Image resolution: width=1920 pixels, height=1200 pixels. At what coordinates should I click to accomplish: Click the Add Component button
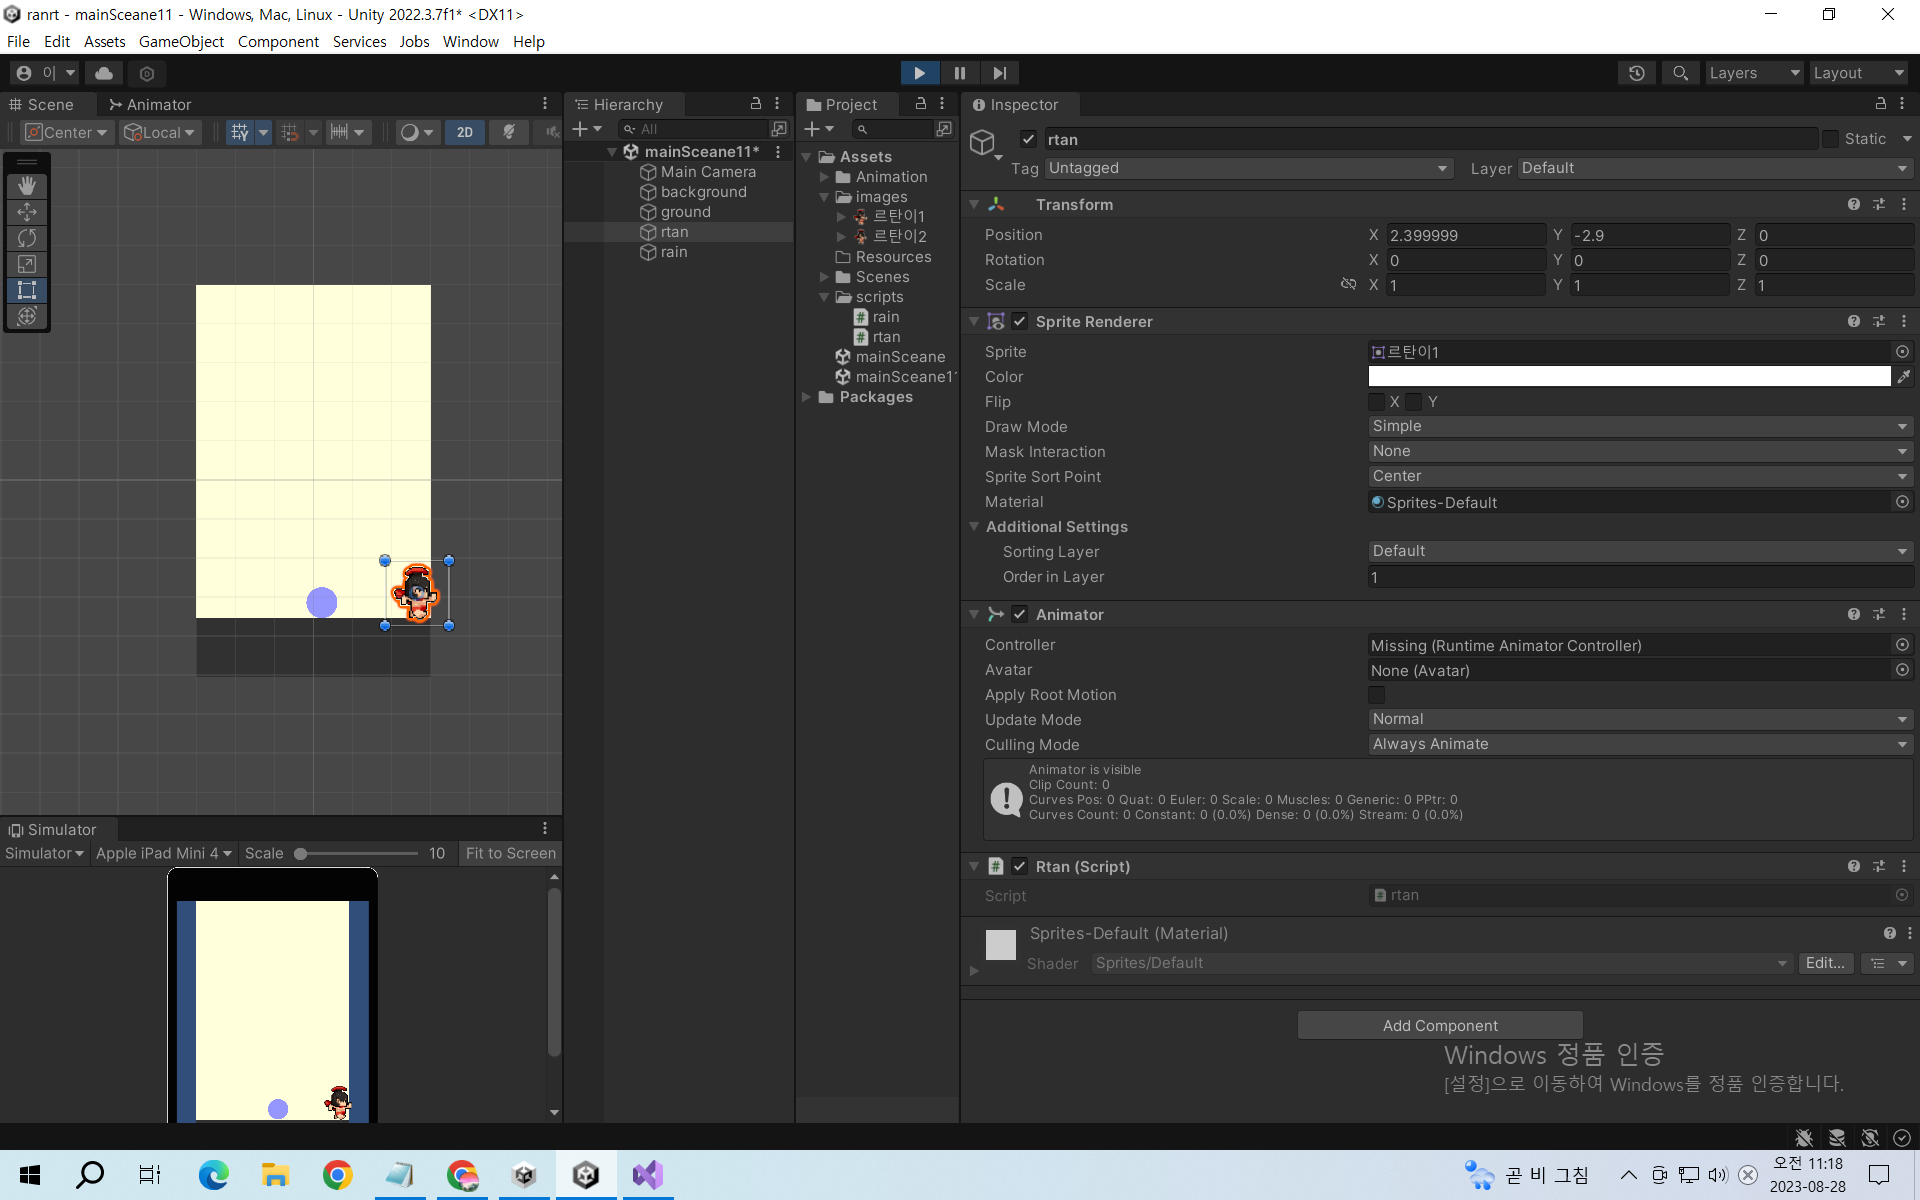pos(1440,1025)
